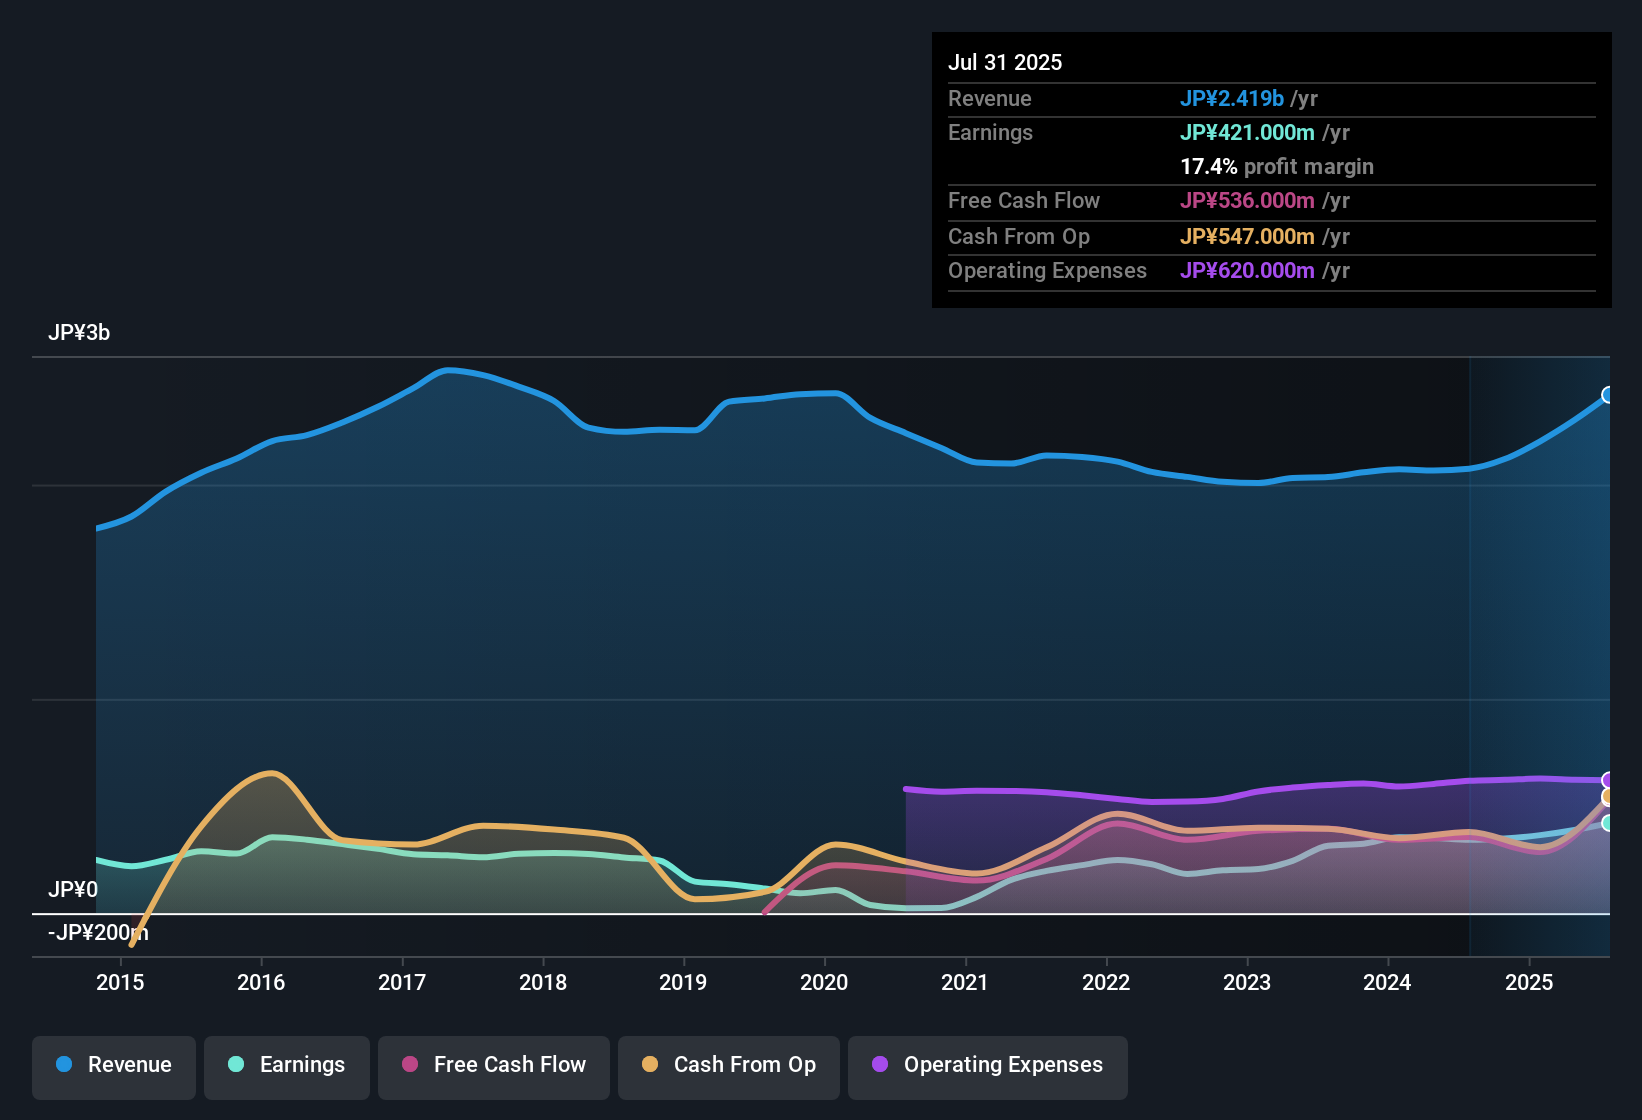Click the 2025 x-axis label
Viewport: 1642px width, 1120px height.
pyautogui.click(x=1529, y=982)
